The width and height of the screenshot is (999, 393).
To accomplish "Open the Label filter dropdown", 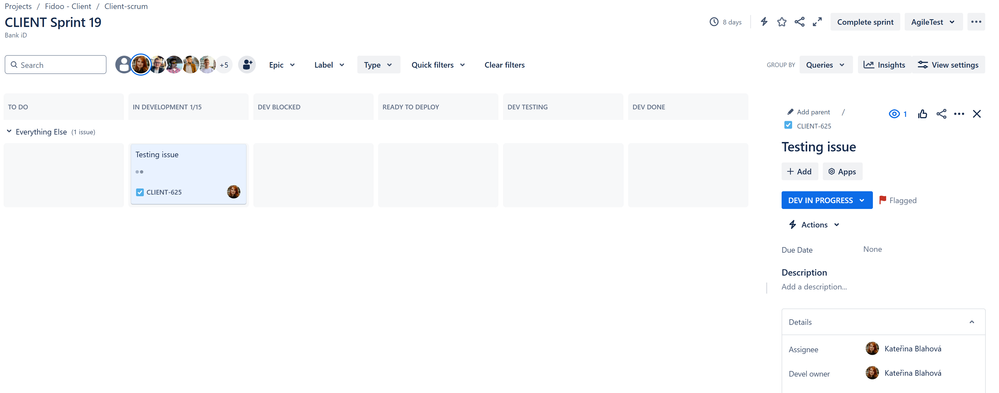I will click(329, 64).
